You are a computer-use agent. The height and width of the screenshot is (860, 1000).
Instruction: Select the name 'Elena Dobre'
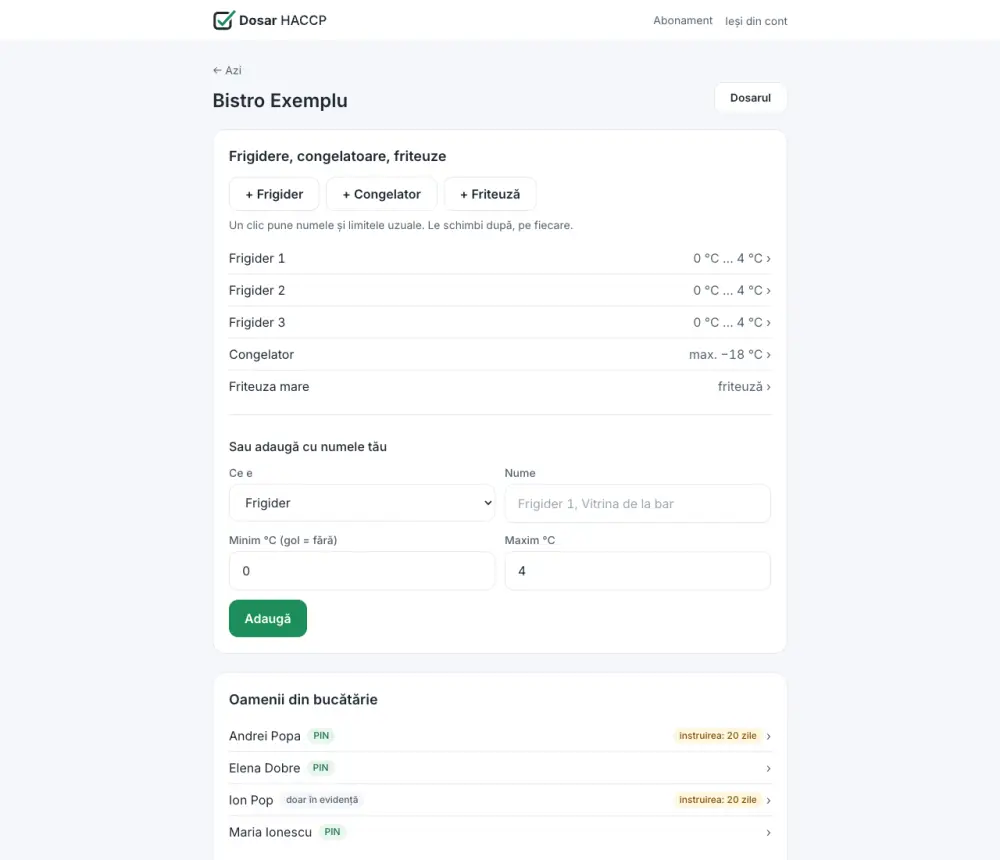coord(265,768)
